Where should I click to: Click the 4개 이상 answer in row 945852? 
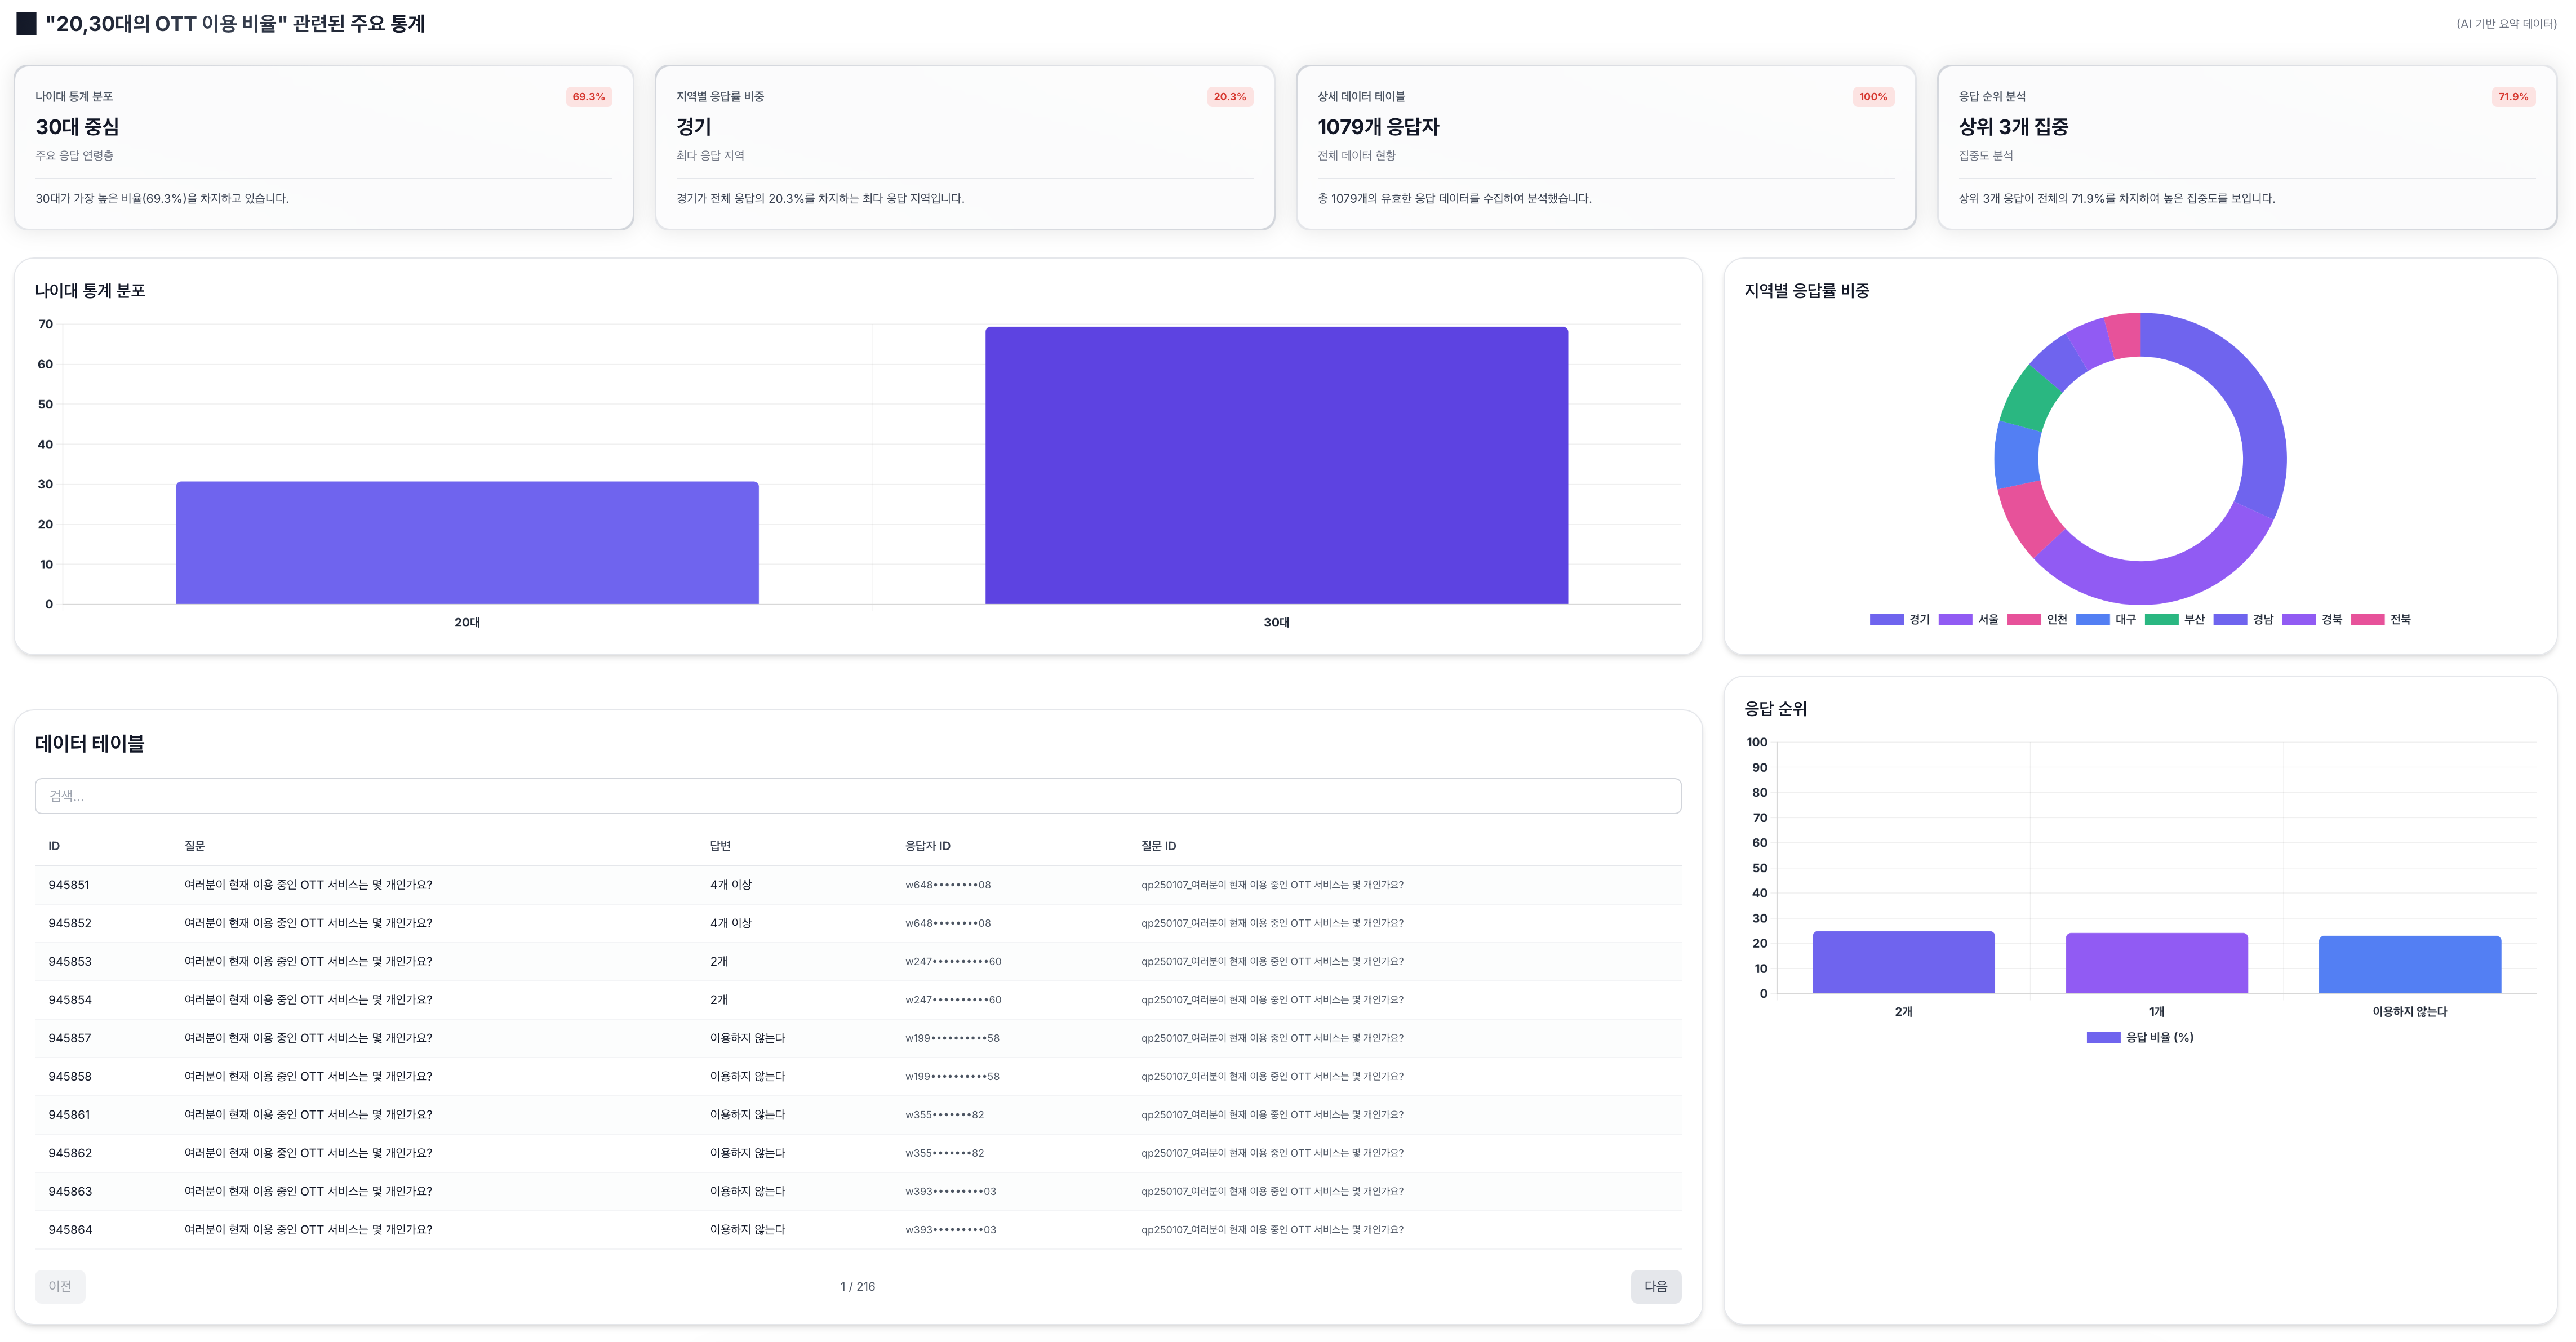tap(731, 923)
